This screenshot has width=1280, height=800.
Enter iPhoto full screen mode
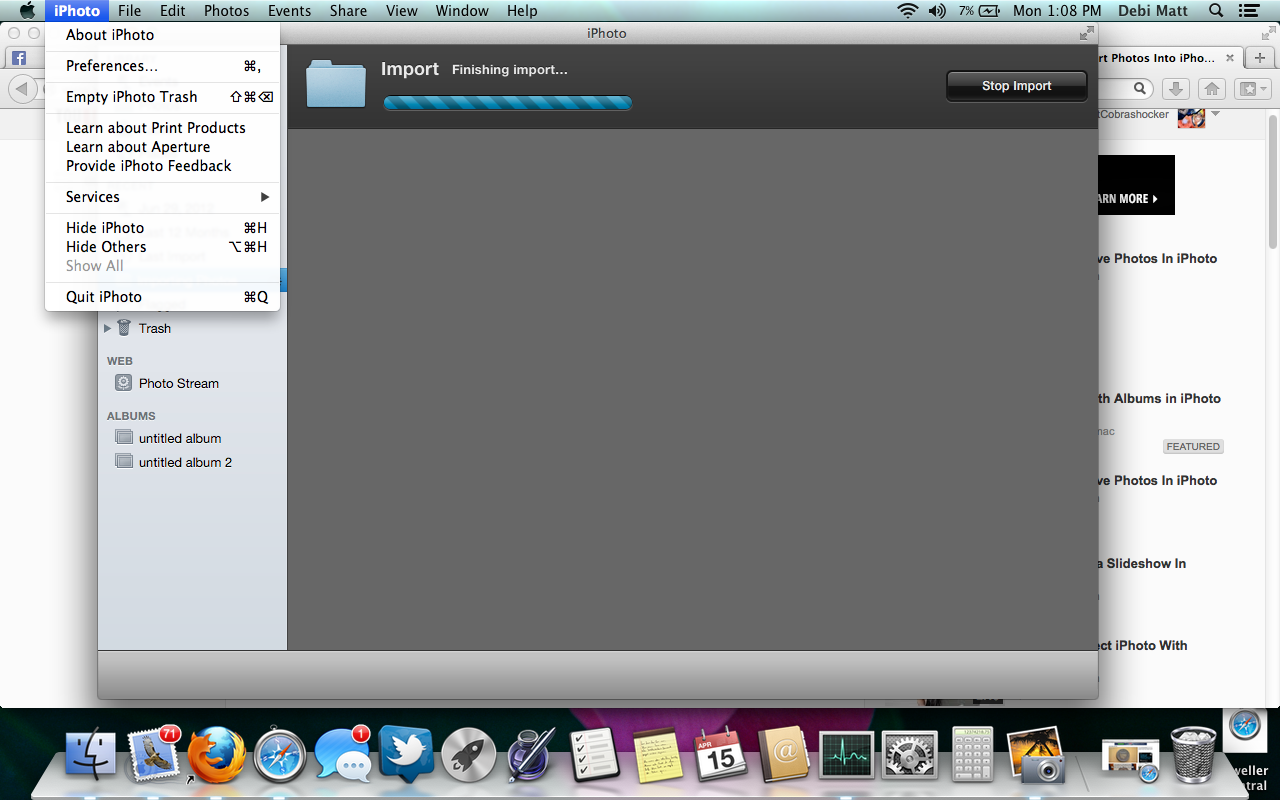(1086, 33)
